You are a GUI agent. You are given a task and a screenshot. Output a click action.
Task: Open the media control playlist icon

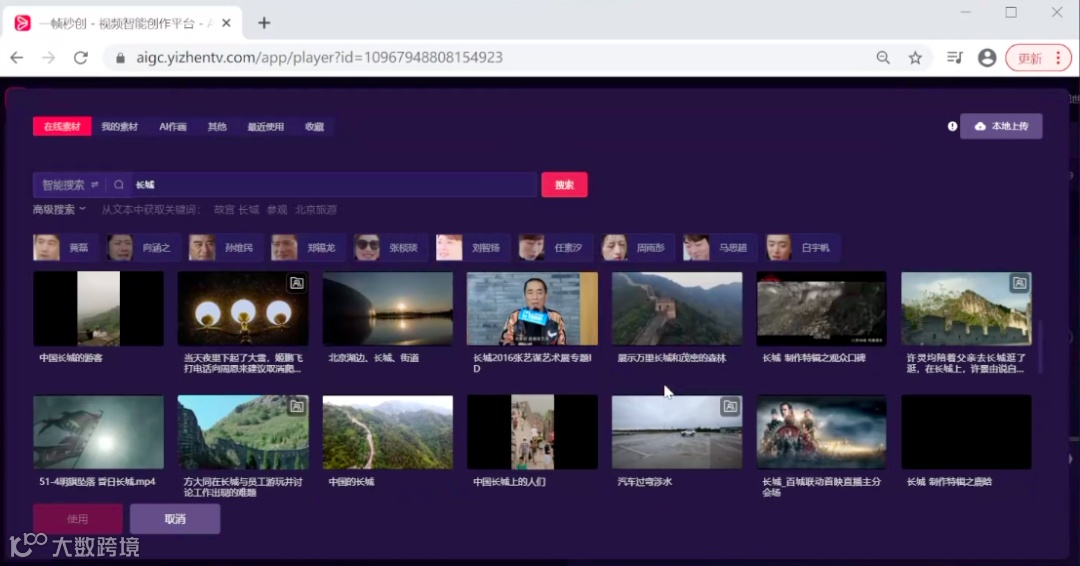(x=955, y=58)
